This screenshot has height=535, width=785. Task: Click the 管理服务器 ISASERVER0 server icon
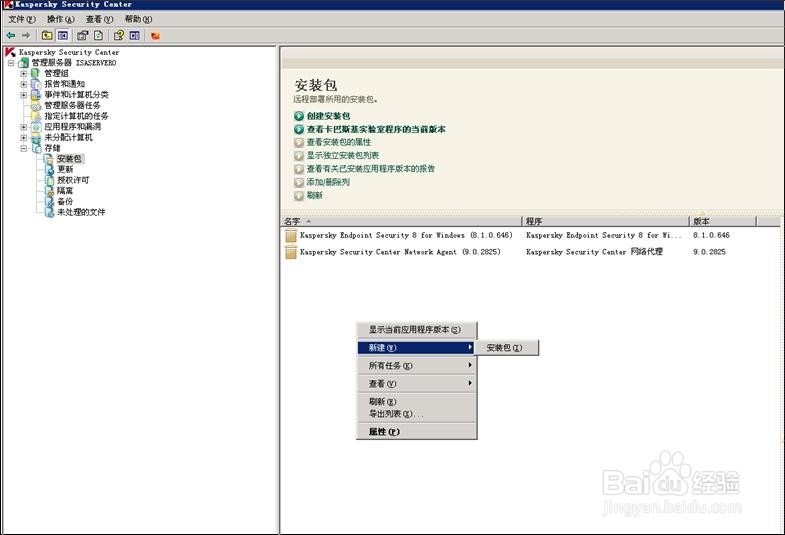[24, 63]
